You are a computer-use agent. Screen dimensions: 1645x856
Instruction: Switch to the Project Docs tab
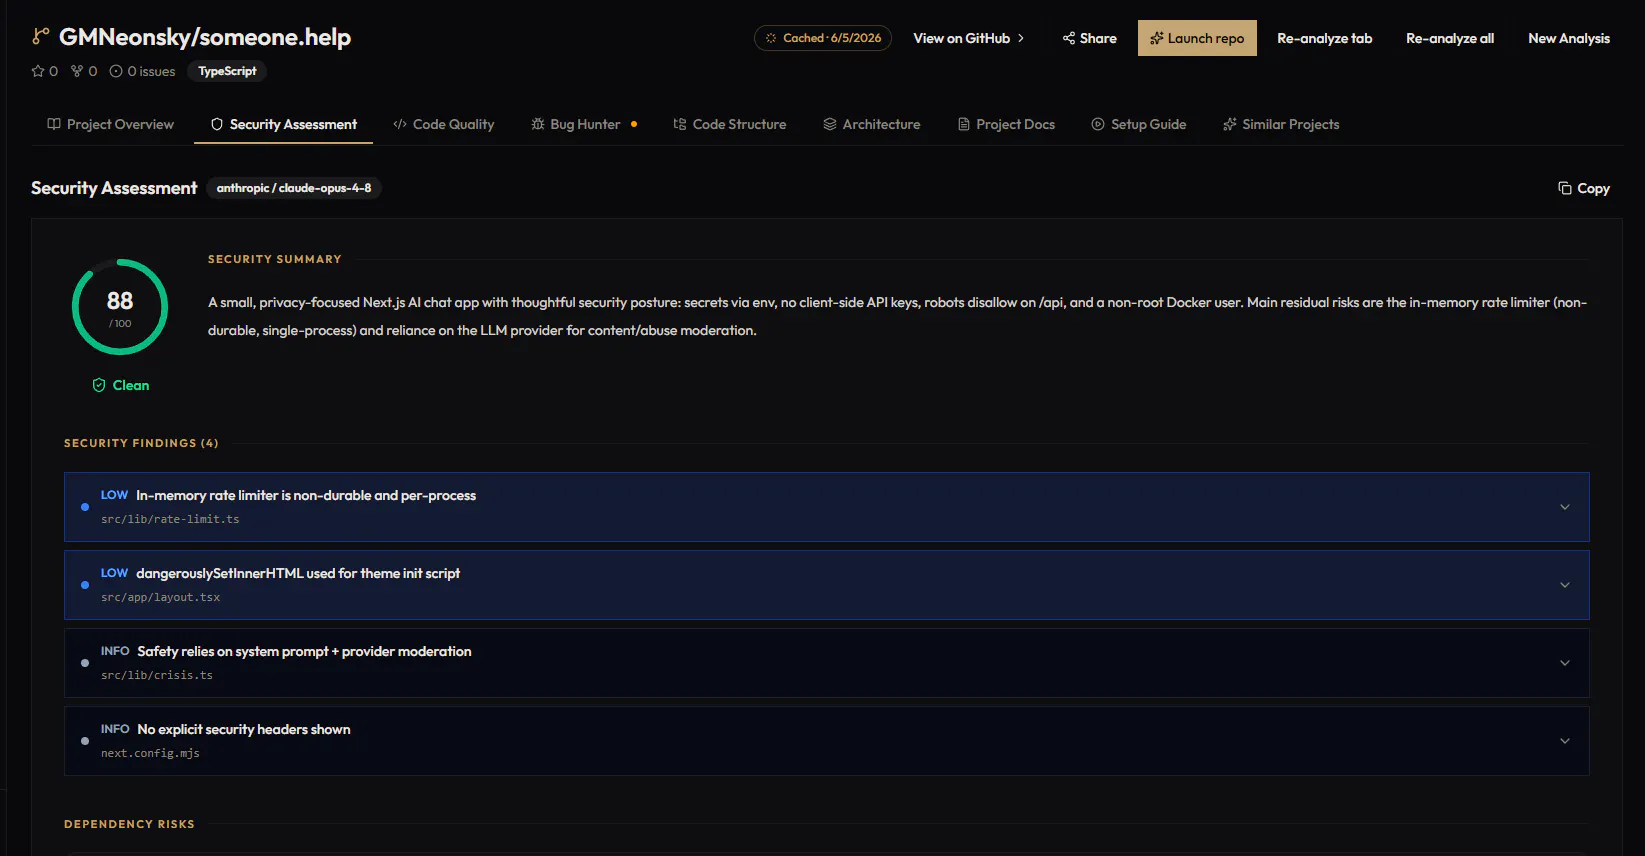[1005, 124]
